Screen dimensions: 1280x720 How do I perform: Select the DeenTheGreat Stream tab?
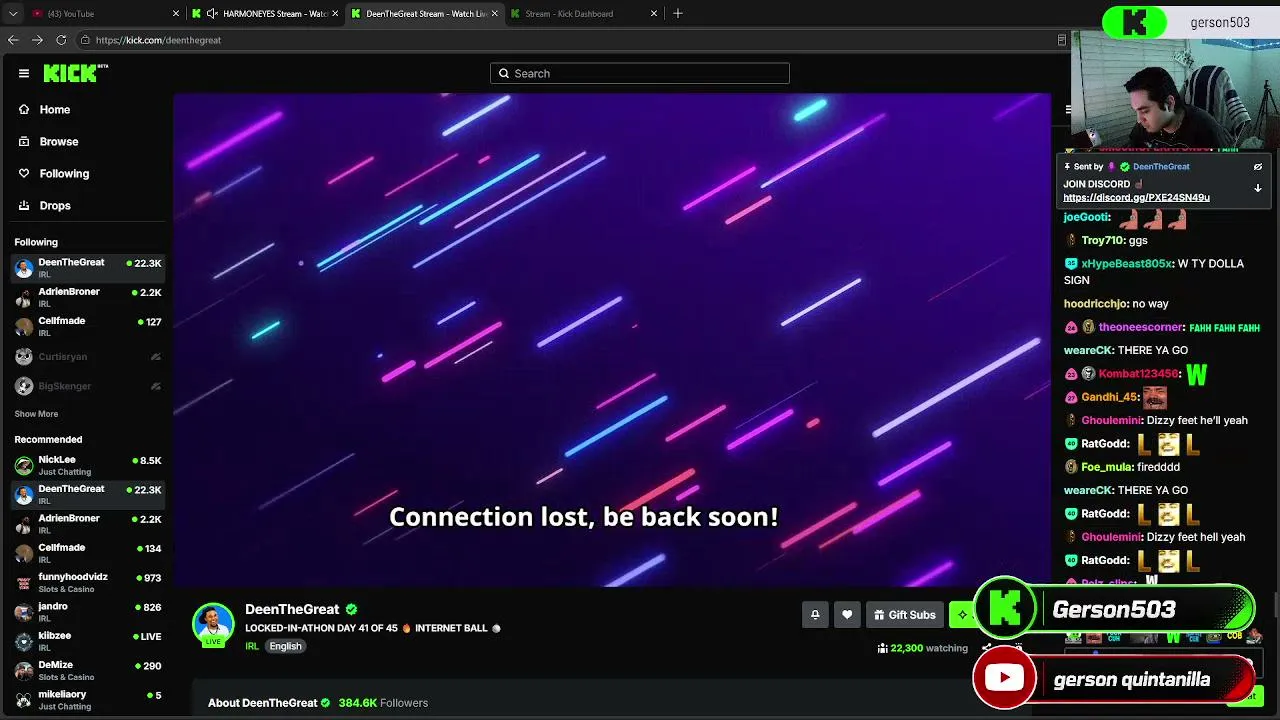[x=424, y=13]
